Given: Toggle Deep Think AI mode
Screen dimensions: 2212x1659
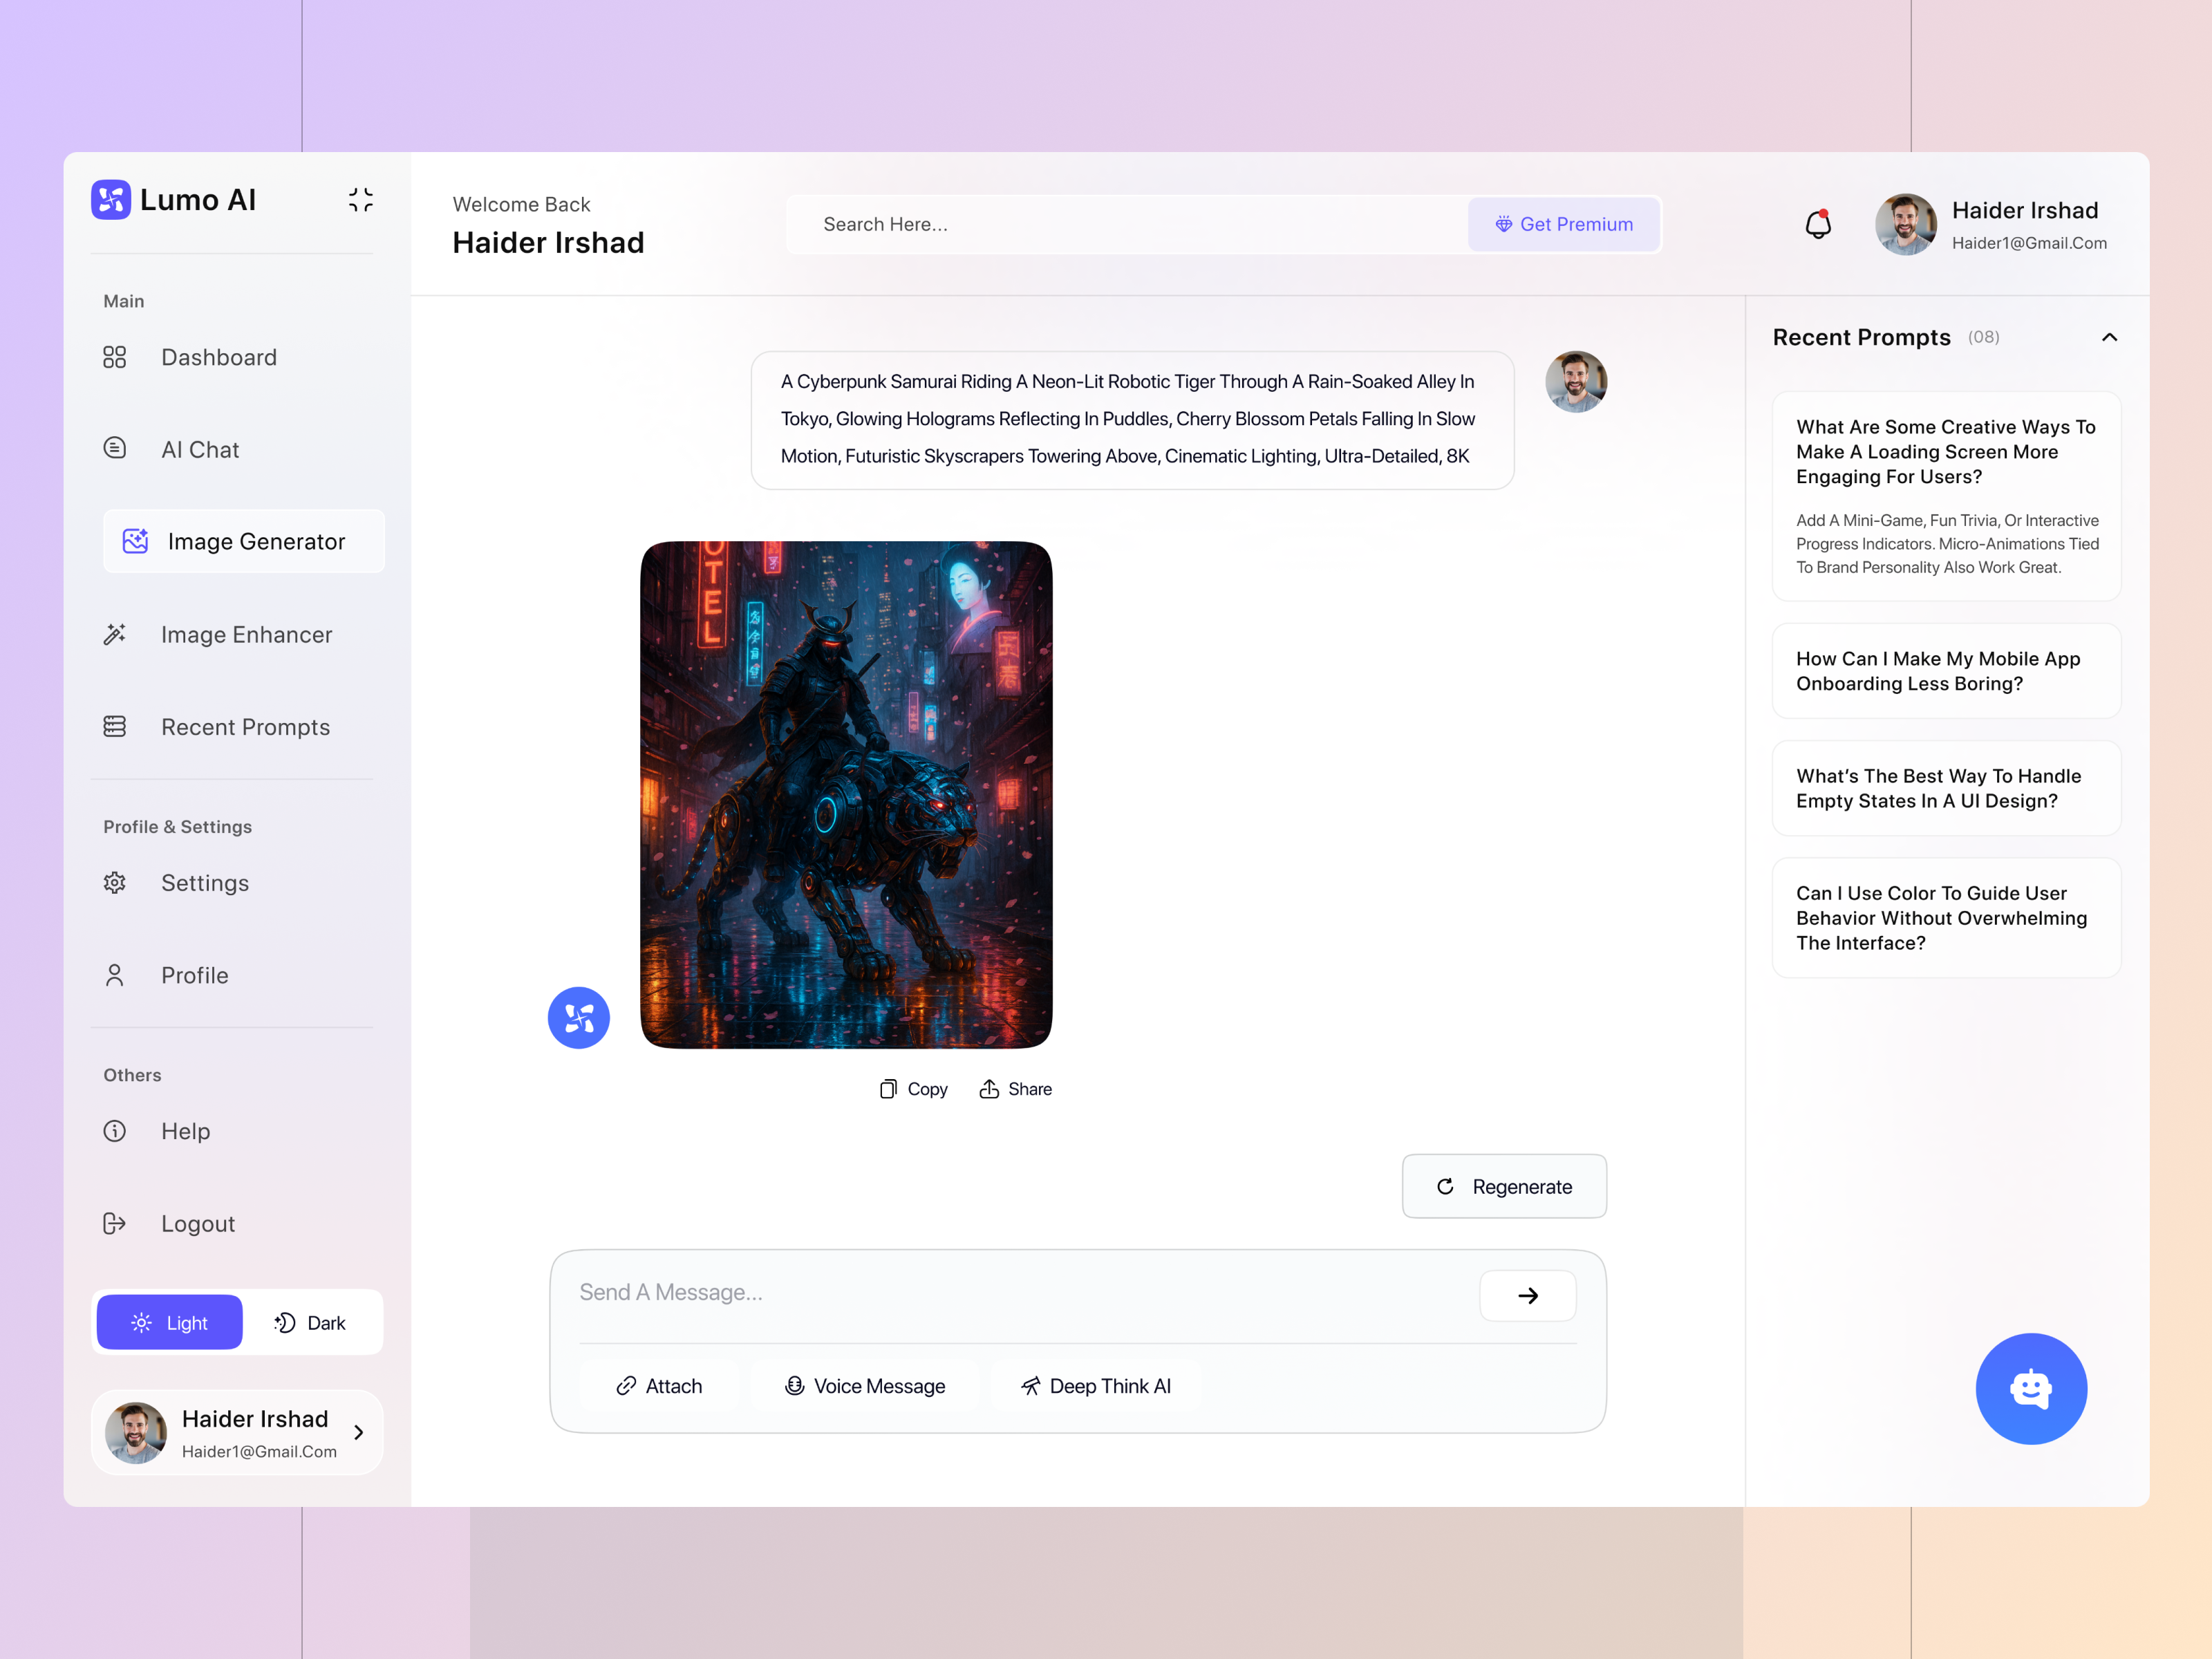Looking at the screenshot, I should pyautogui.click(x=1096, y=1386).
